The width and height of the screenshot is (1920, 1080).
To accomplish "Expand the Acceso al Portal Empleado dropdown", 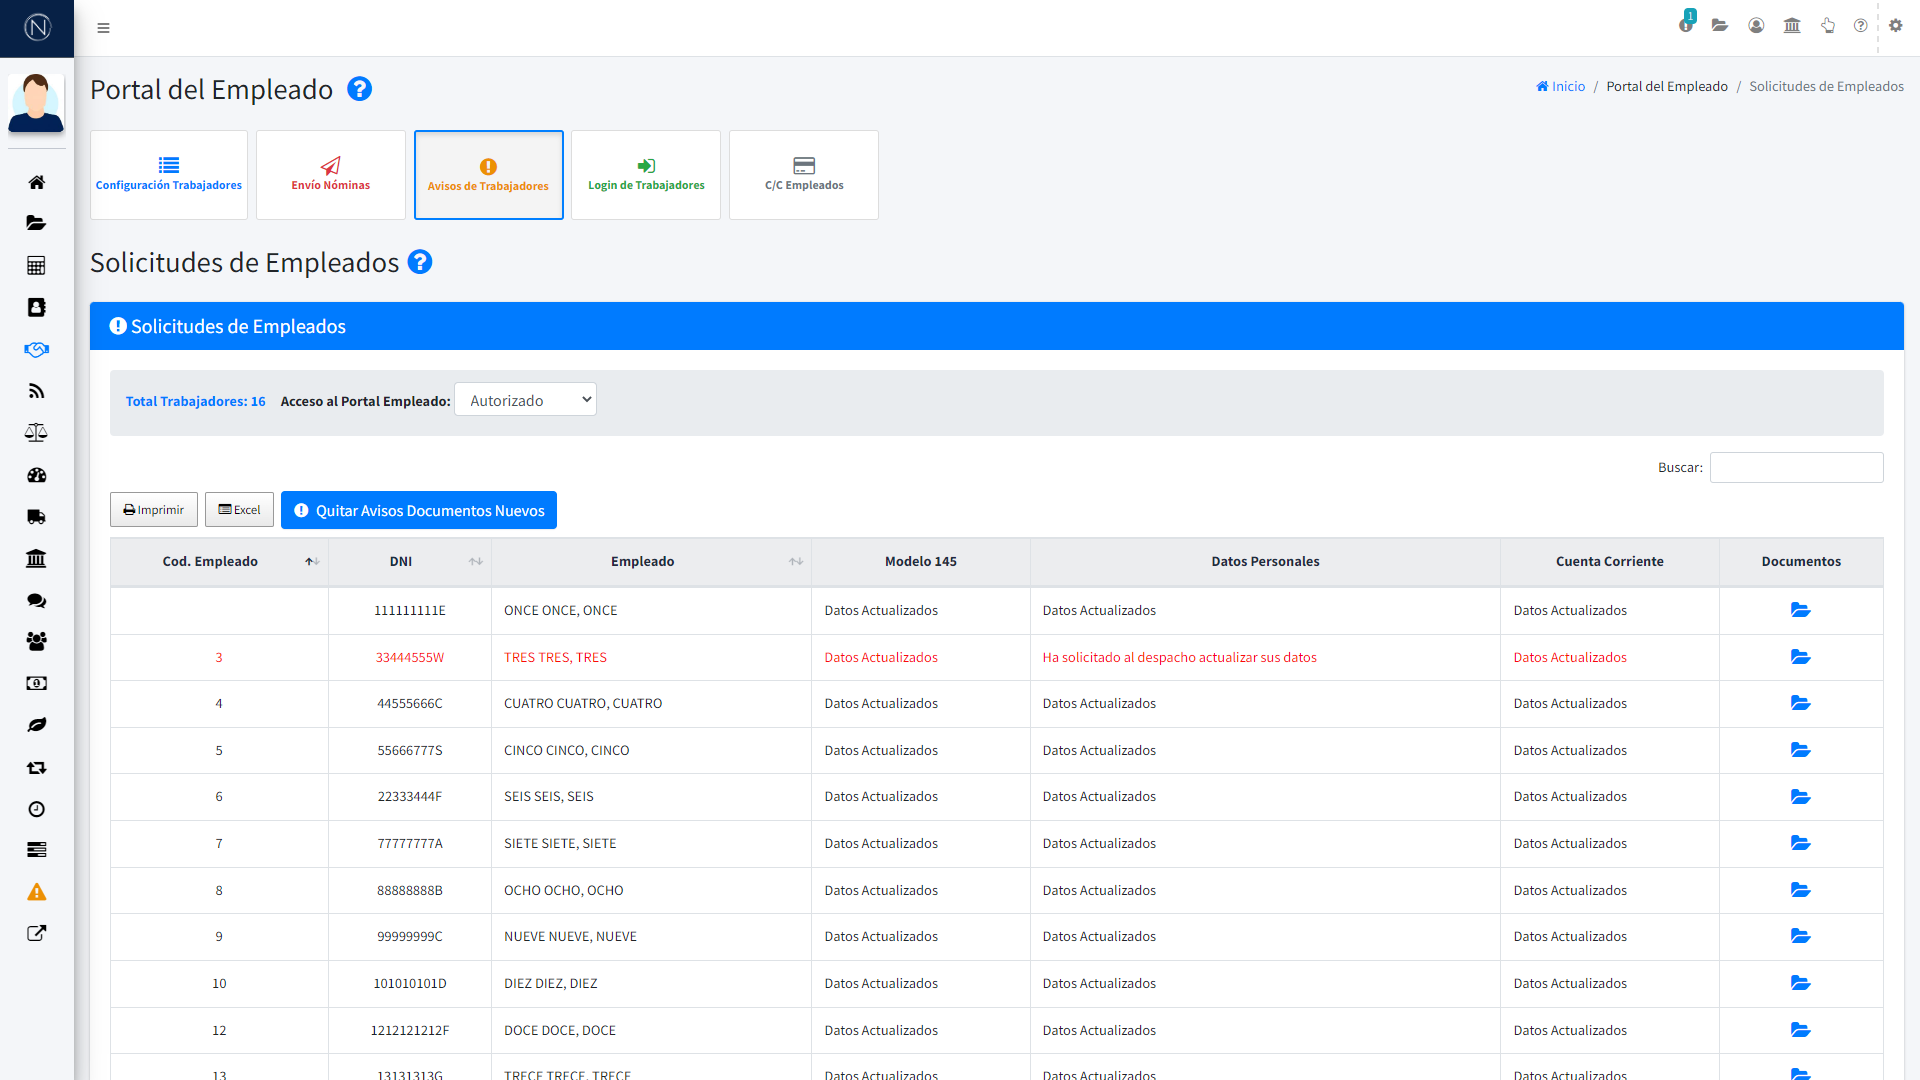I will pyautogui.click(x=525, y=400).
